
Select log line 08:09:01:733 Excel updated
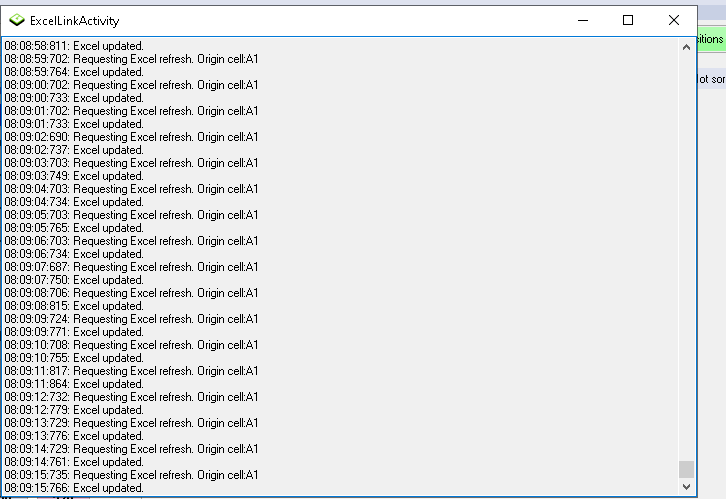(74, 124)
